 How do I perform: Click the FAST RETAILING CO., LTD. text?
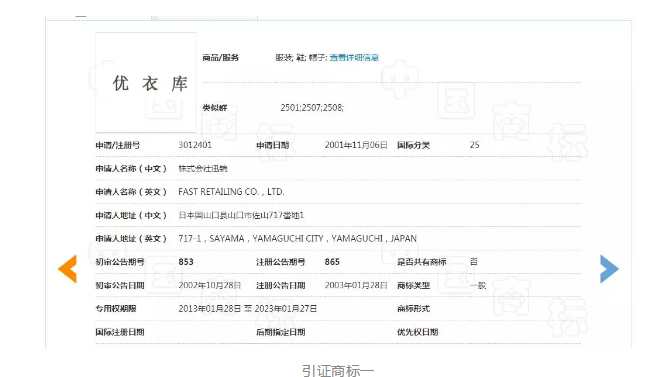click(x=231, y=192)
